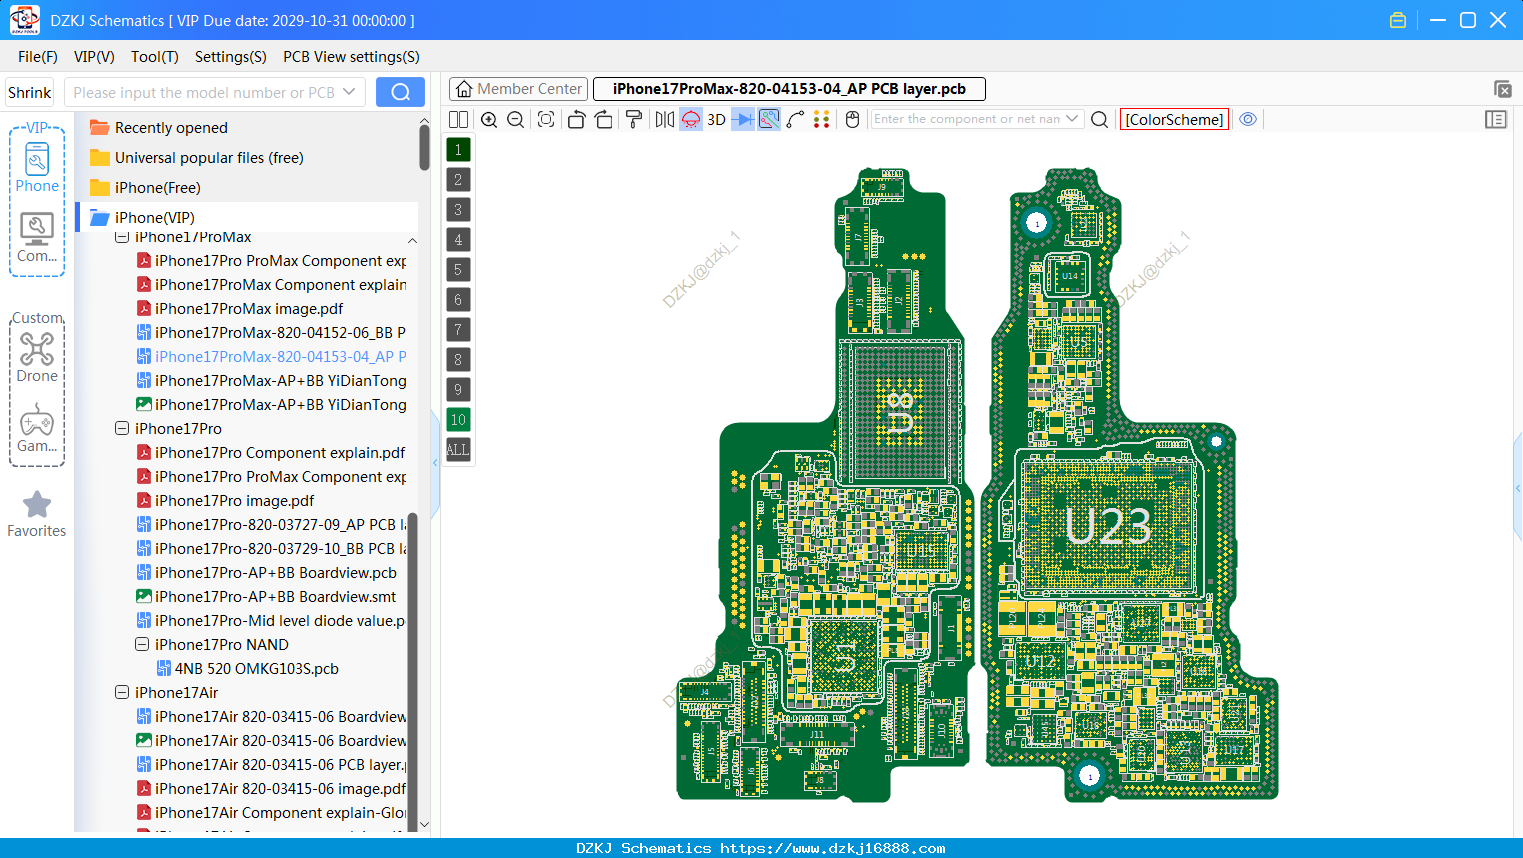Screen dimensions: 1523x858
Task: Select PCB layer 1
Action: (458, 150)
